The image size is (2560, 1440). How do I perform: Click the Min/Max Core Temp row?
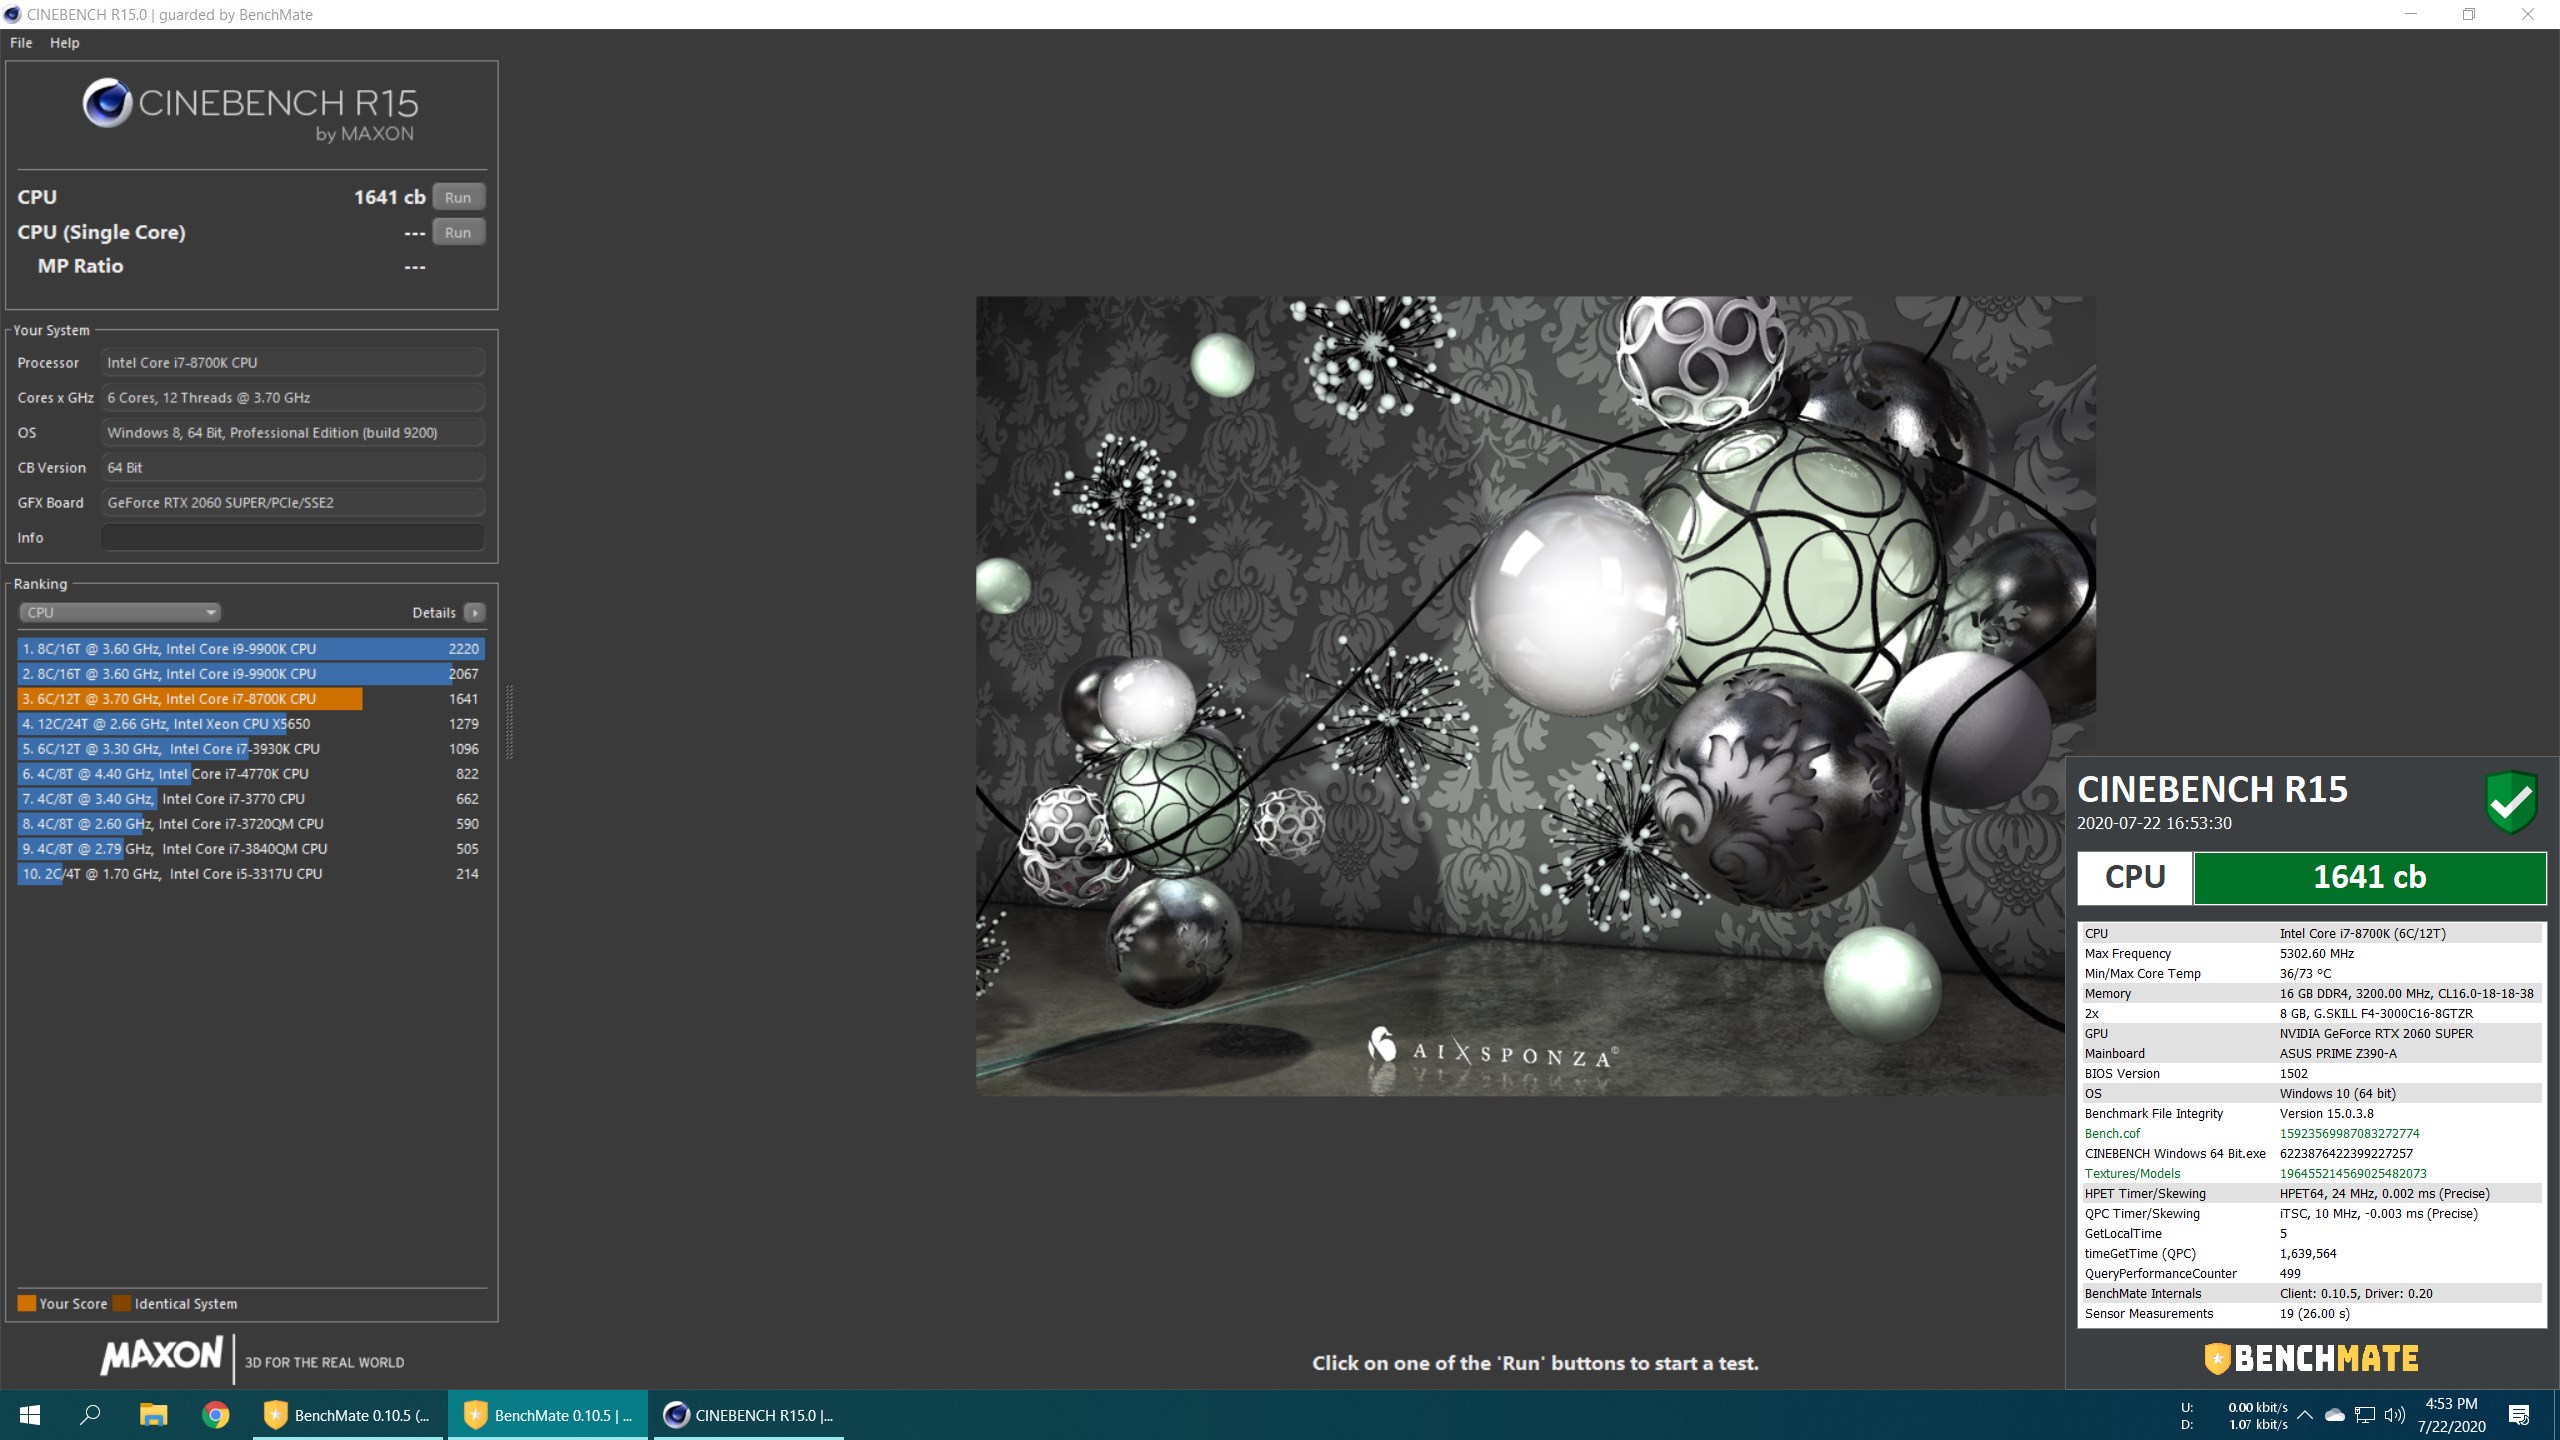pos(2311,973)
